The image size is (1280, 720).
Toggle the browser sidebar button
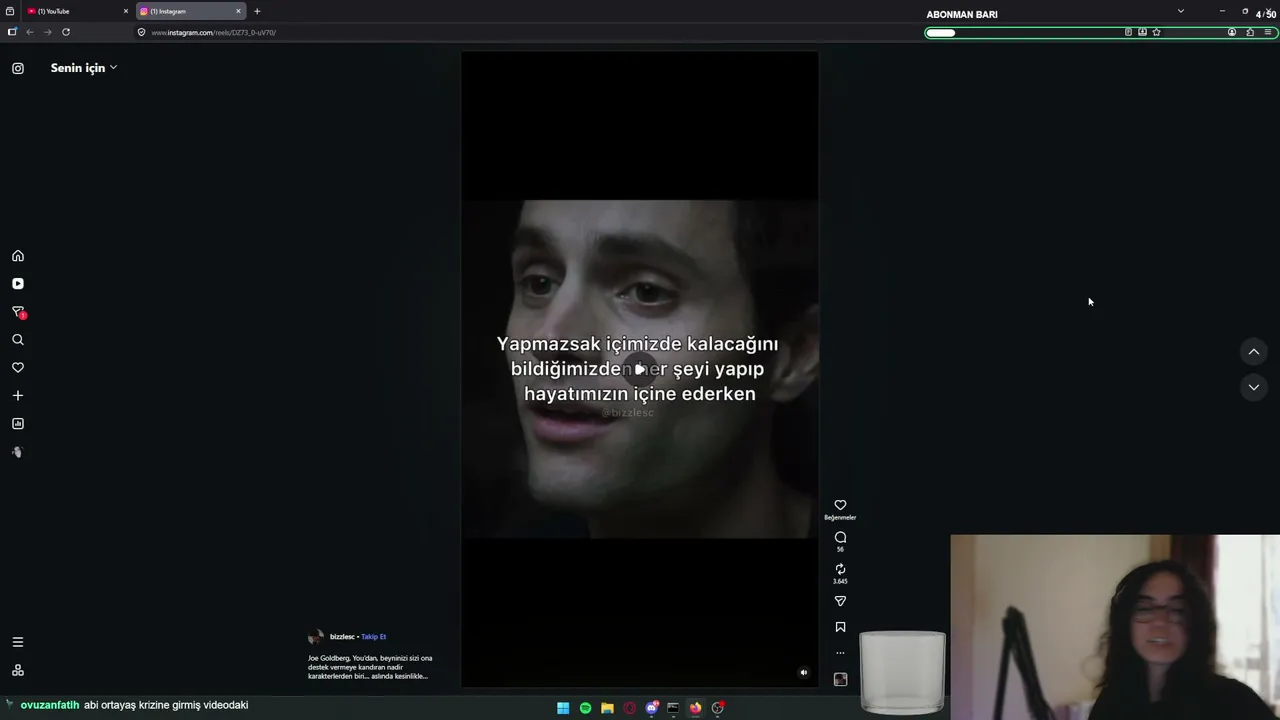coord(12,32)
